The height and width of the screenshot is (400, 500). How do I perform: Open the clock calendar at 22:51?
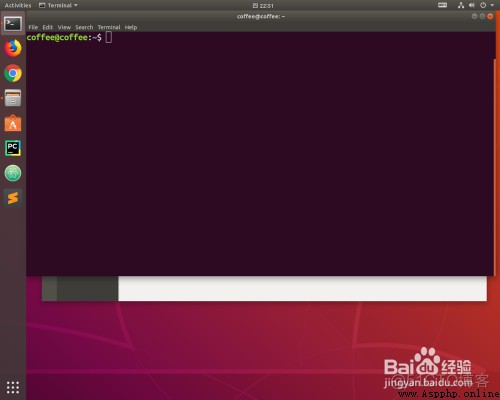tap(263, 6)
